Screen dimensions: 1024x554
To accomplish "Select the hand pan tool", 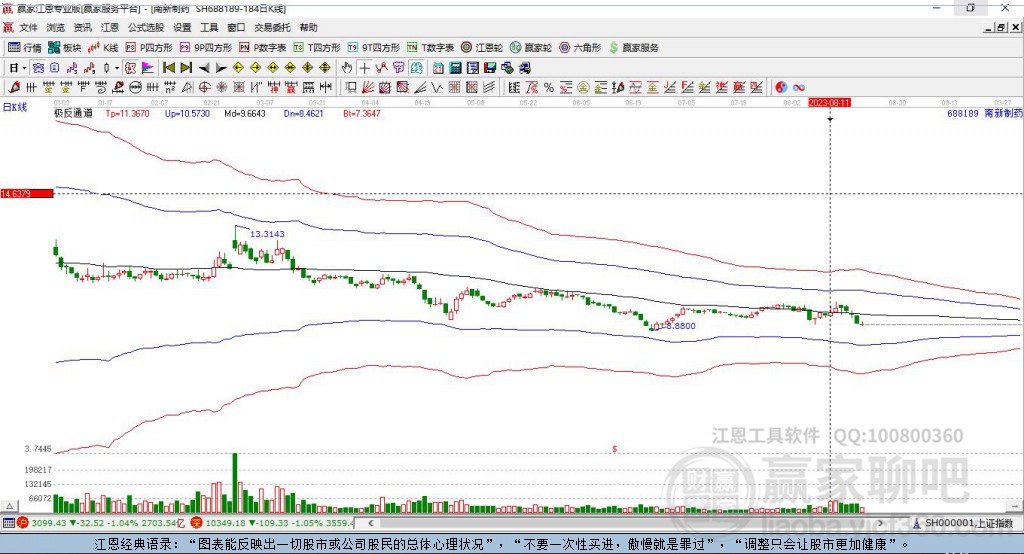I will (347, 68).
